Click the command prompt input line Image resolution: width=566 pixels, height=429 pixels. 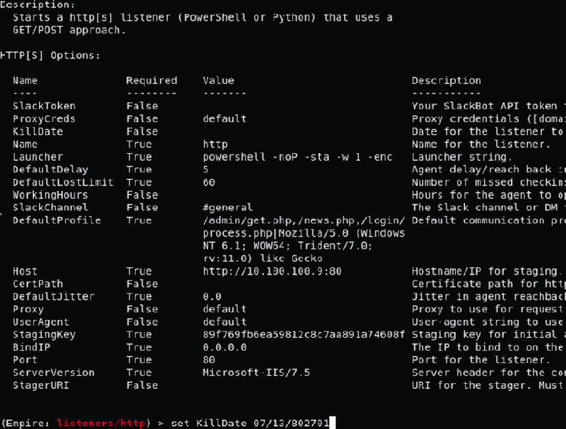(168, 423)
